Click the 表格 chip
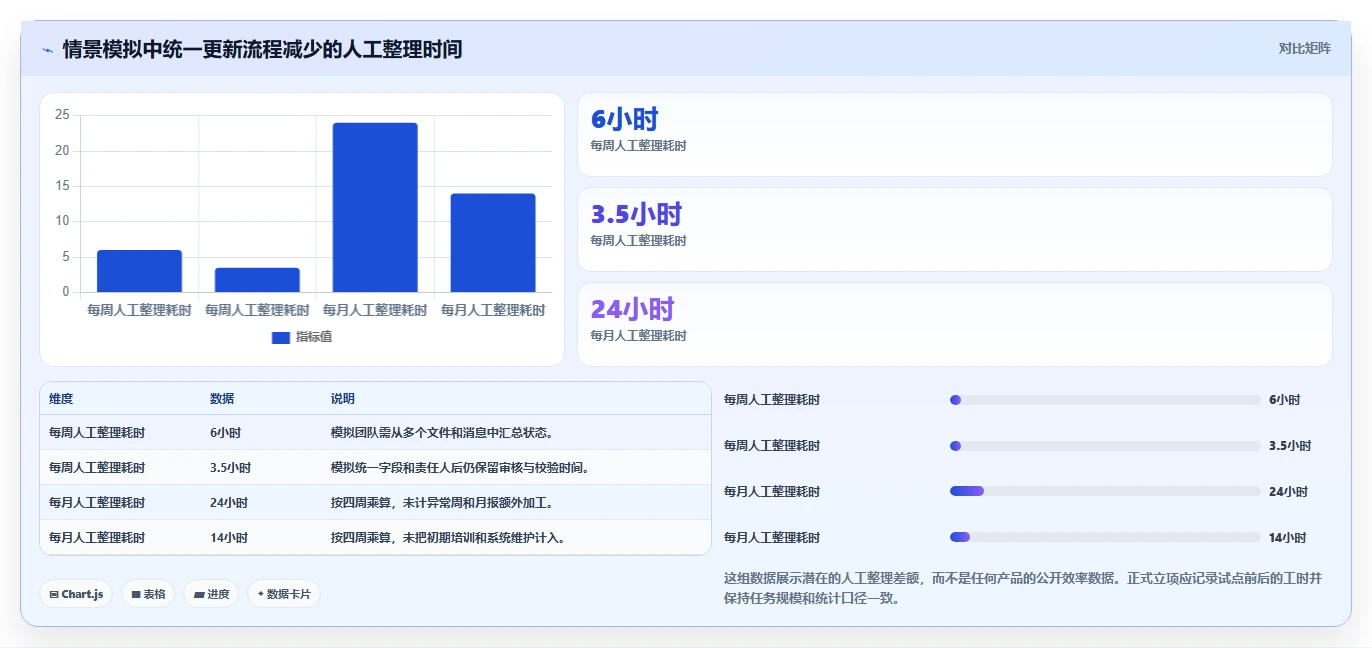This screenshot has height=648, width=1372. [x=148, y=594]
